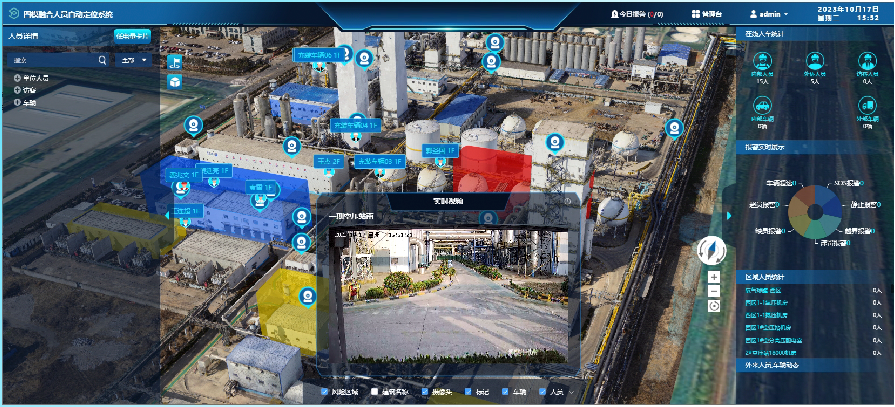The image size is (895, 407).
Task: Expand the third tree node in left panel
Action: coord(17,103)
